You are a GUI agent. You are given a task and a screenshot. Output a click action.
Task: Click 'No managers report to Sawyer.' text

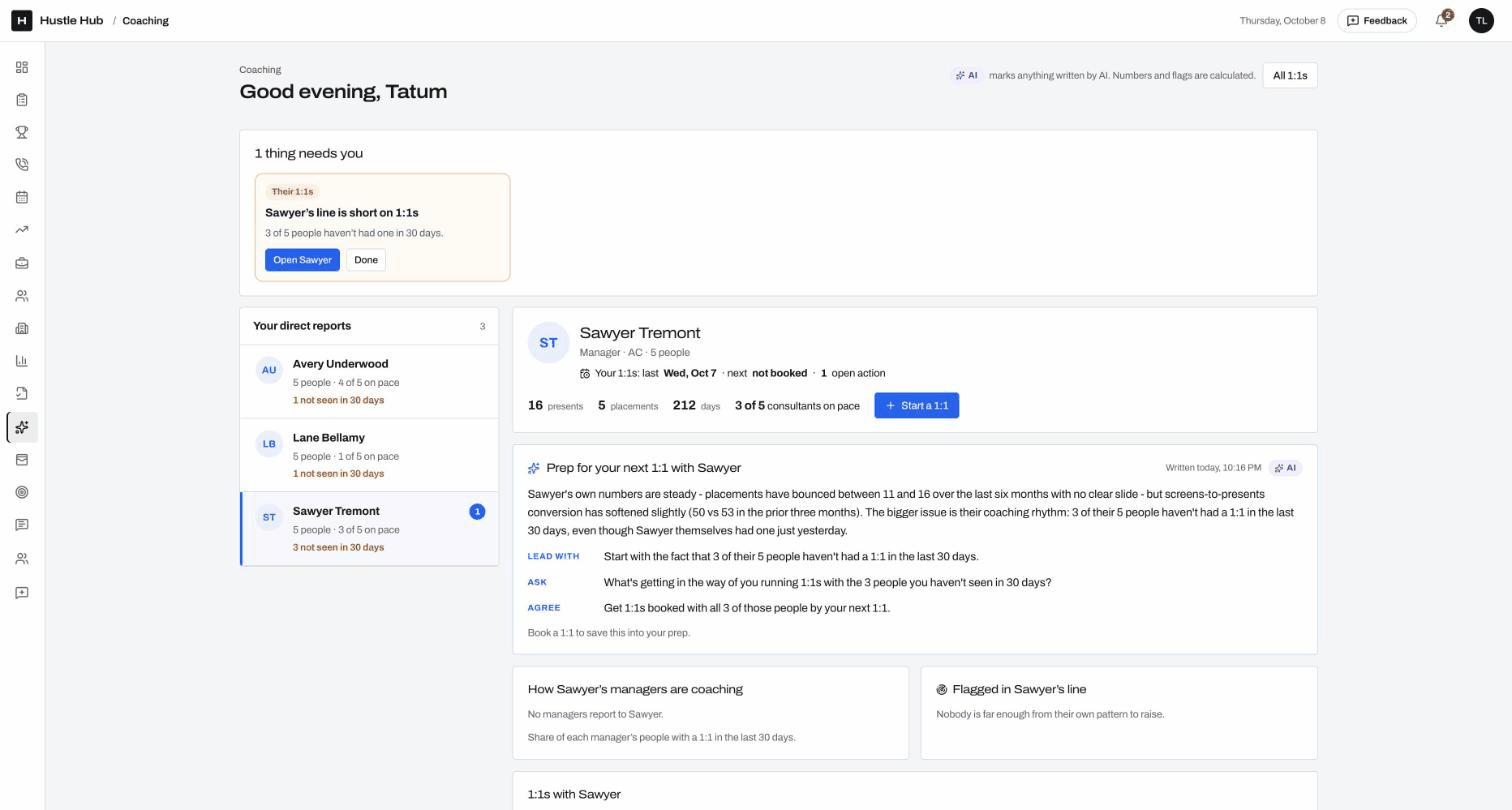pyautogui.click(x=595, y=715)
